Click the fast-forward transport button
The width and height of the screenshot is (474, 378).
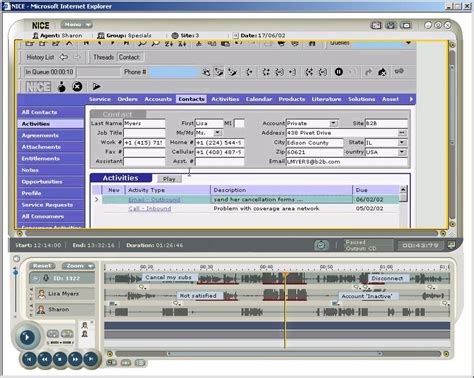click(x=75, y=359)
